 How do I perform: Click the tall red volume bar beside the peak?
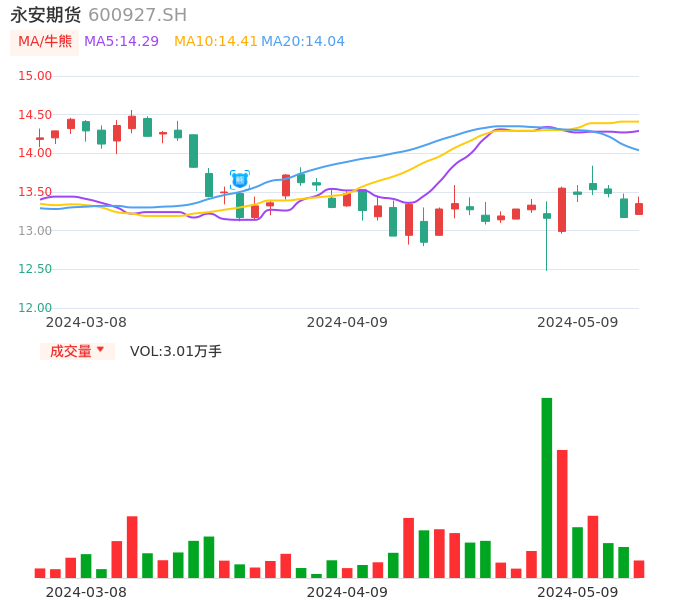[x=562, y=514]
